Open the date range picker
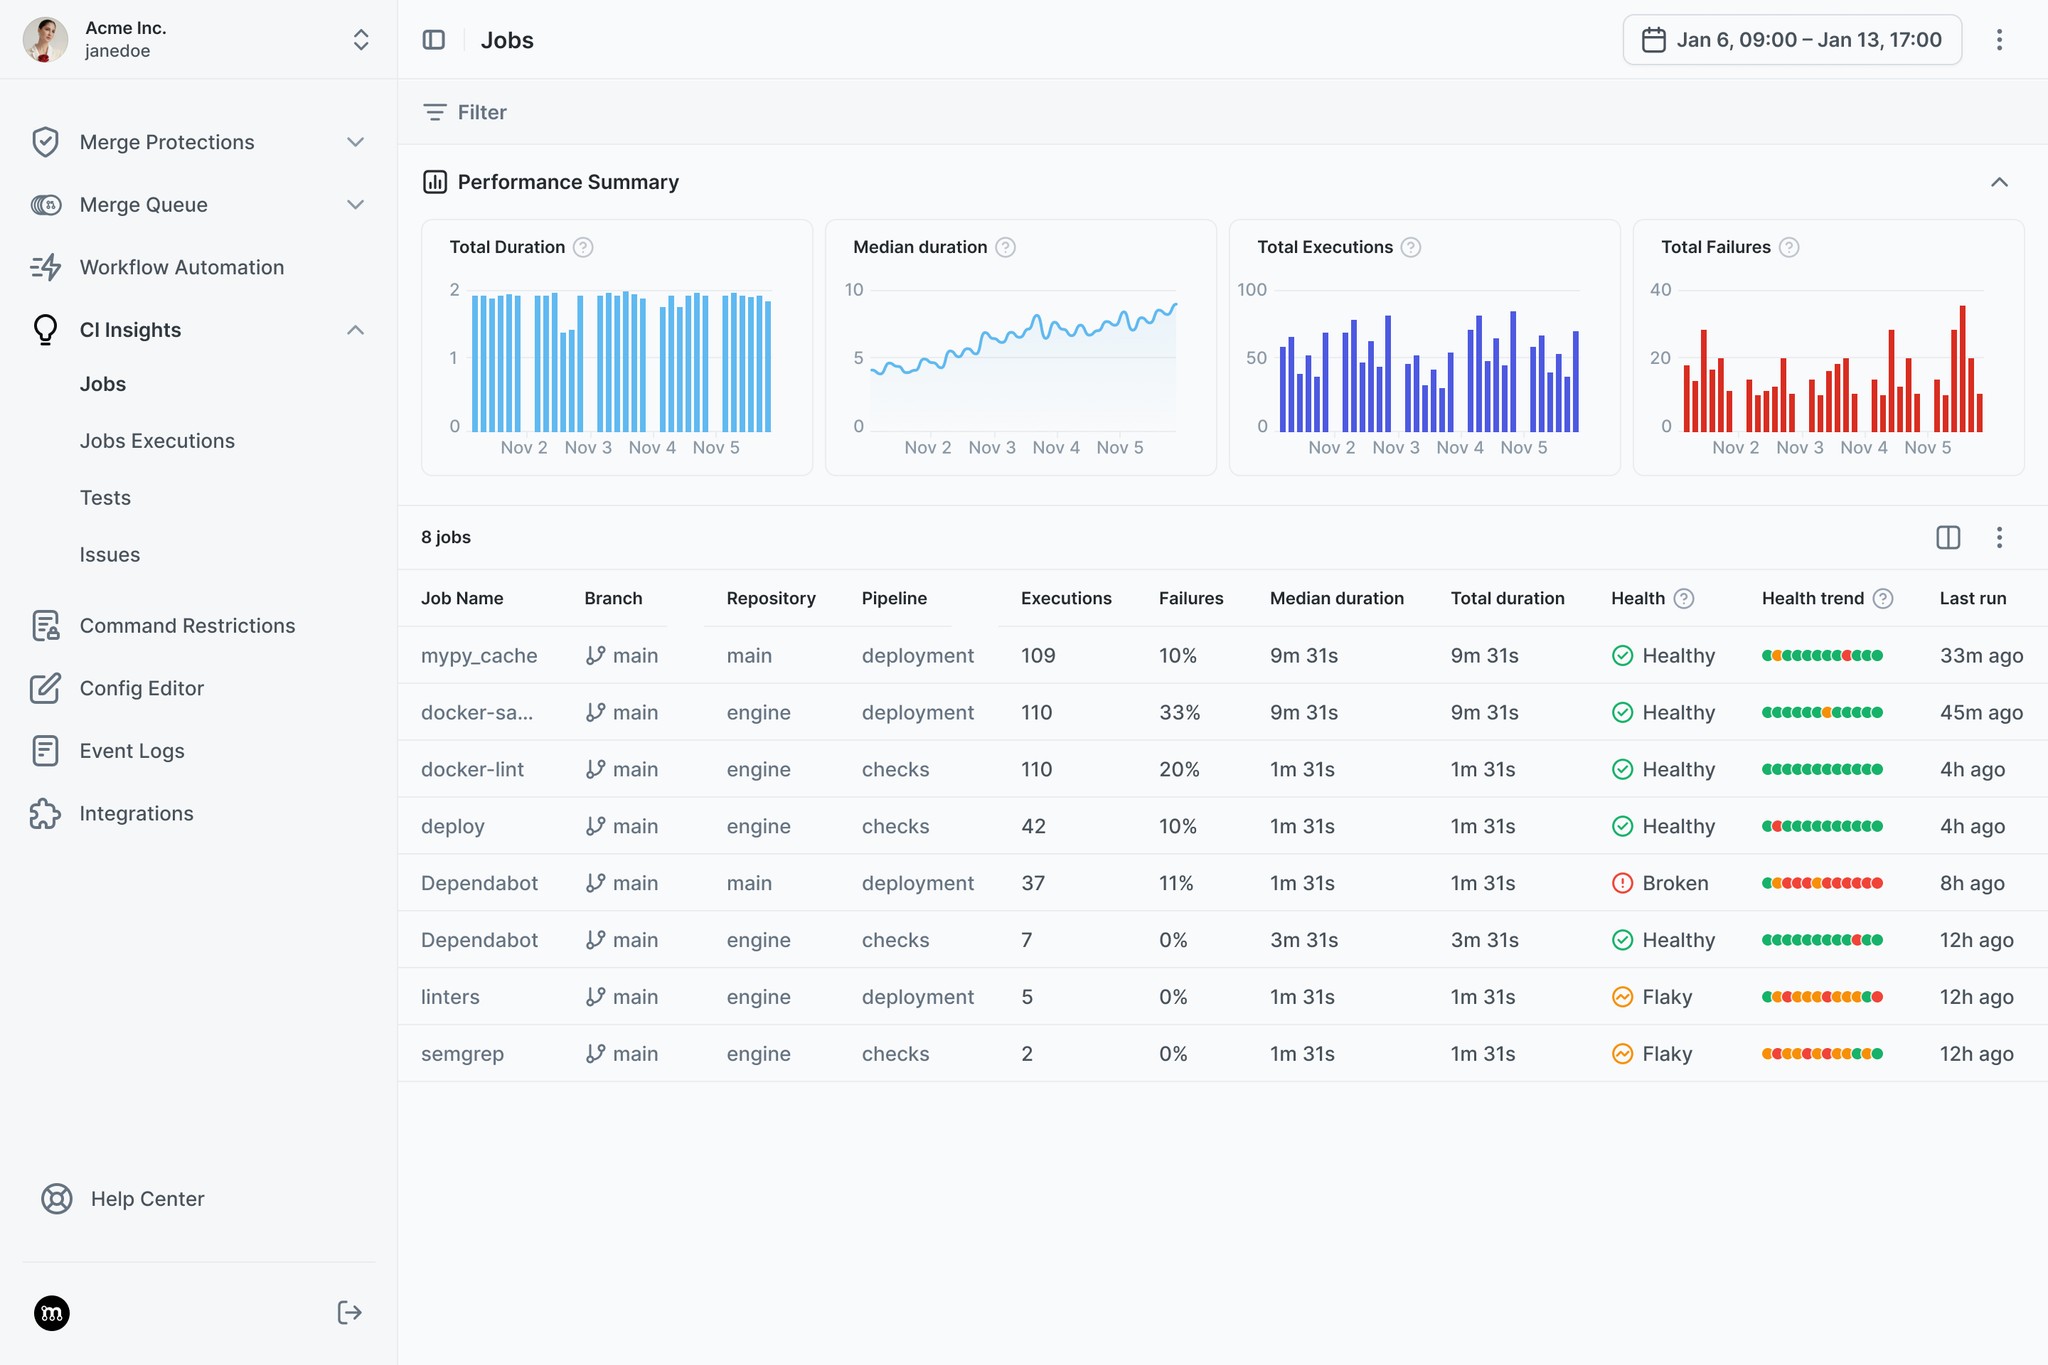Screen dimensions: 2048x1365 pos(1791,40)
